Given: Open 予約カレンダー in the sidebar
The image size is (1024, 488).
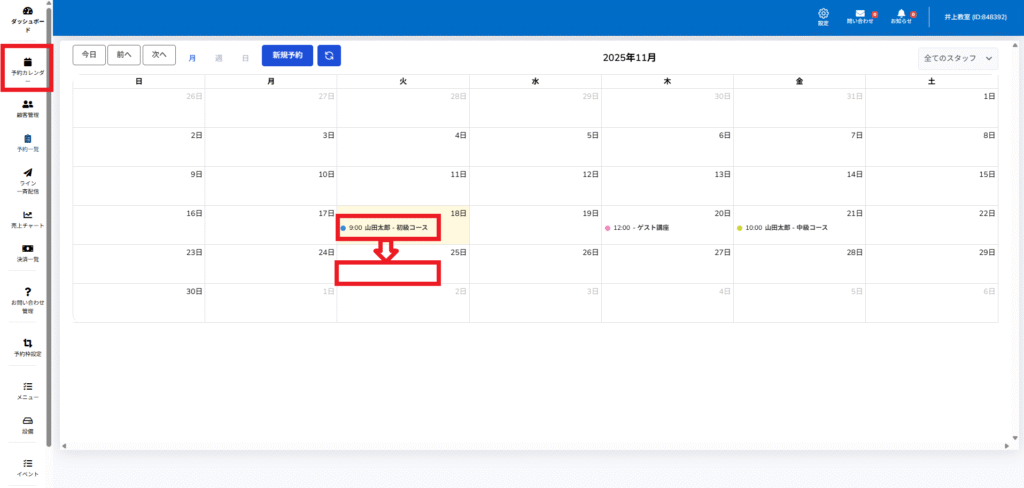Looking at the screenshot, I should coord(28,62).
